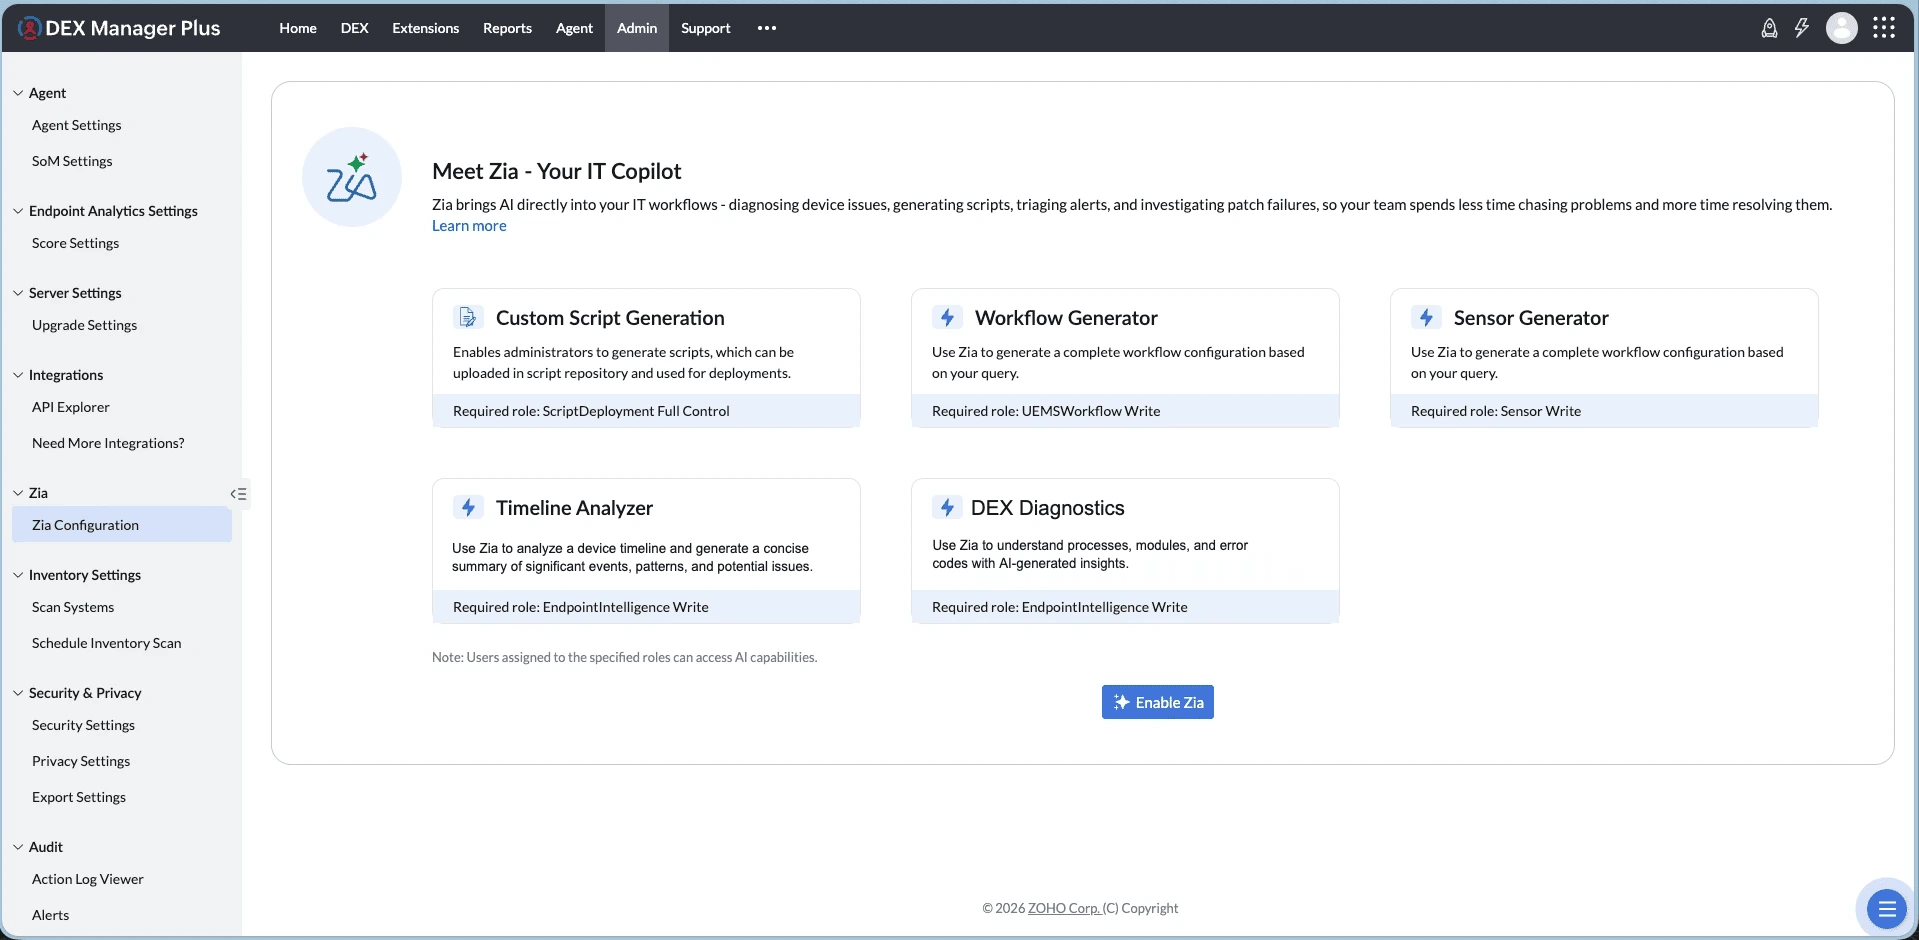Image resolution: width=1919 pixels, height=940 pixels.
Task: Click the Workflow Generator bolt icon
Action: (x=947, y=318)
